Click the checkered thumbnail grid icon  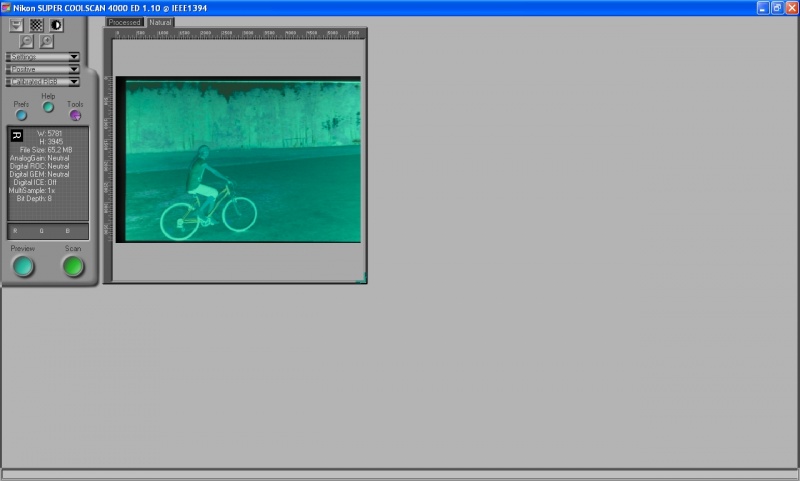(x=36, y=25)
